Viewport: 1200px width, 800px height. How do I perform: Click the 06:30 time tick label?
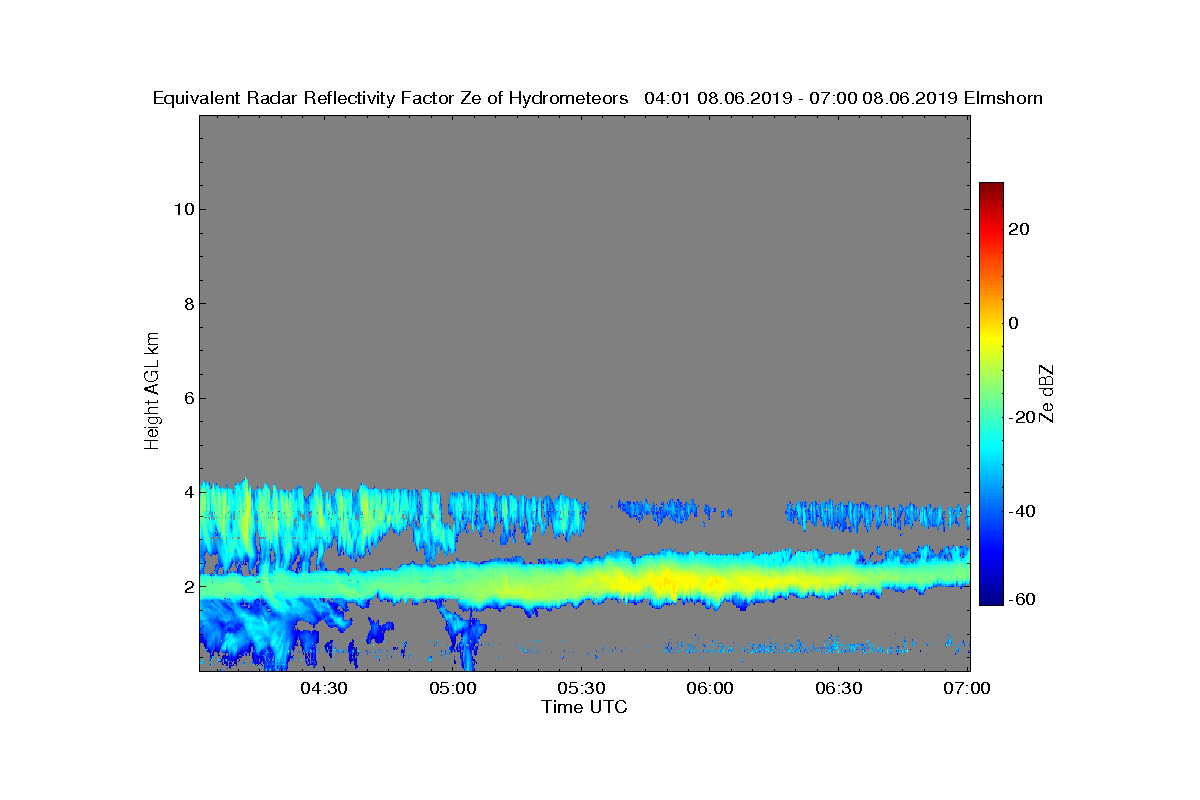(840, 688)
